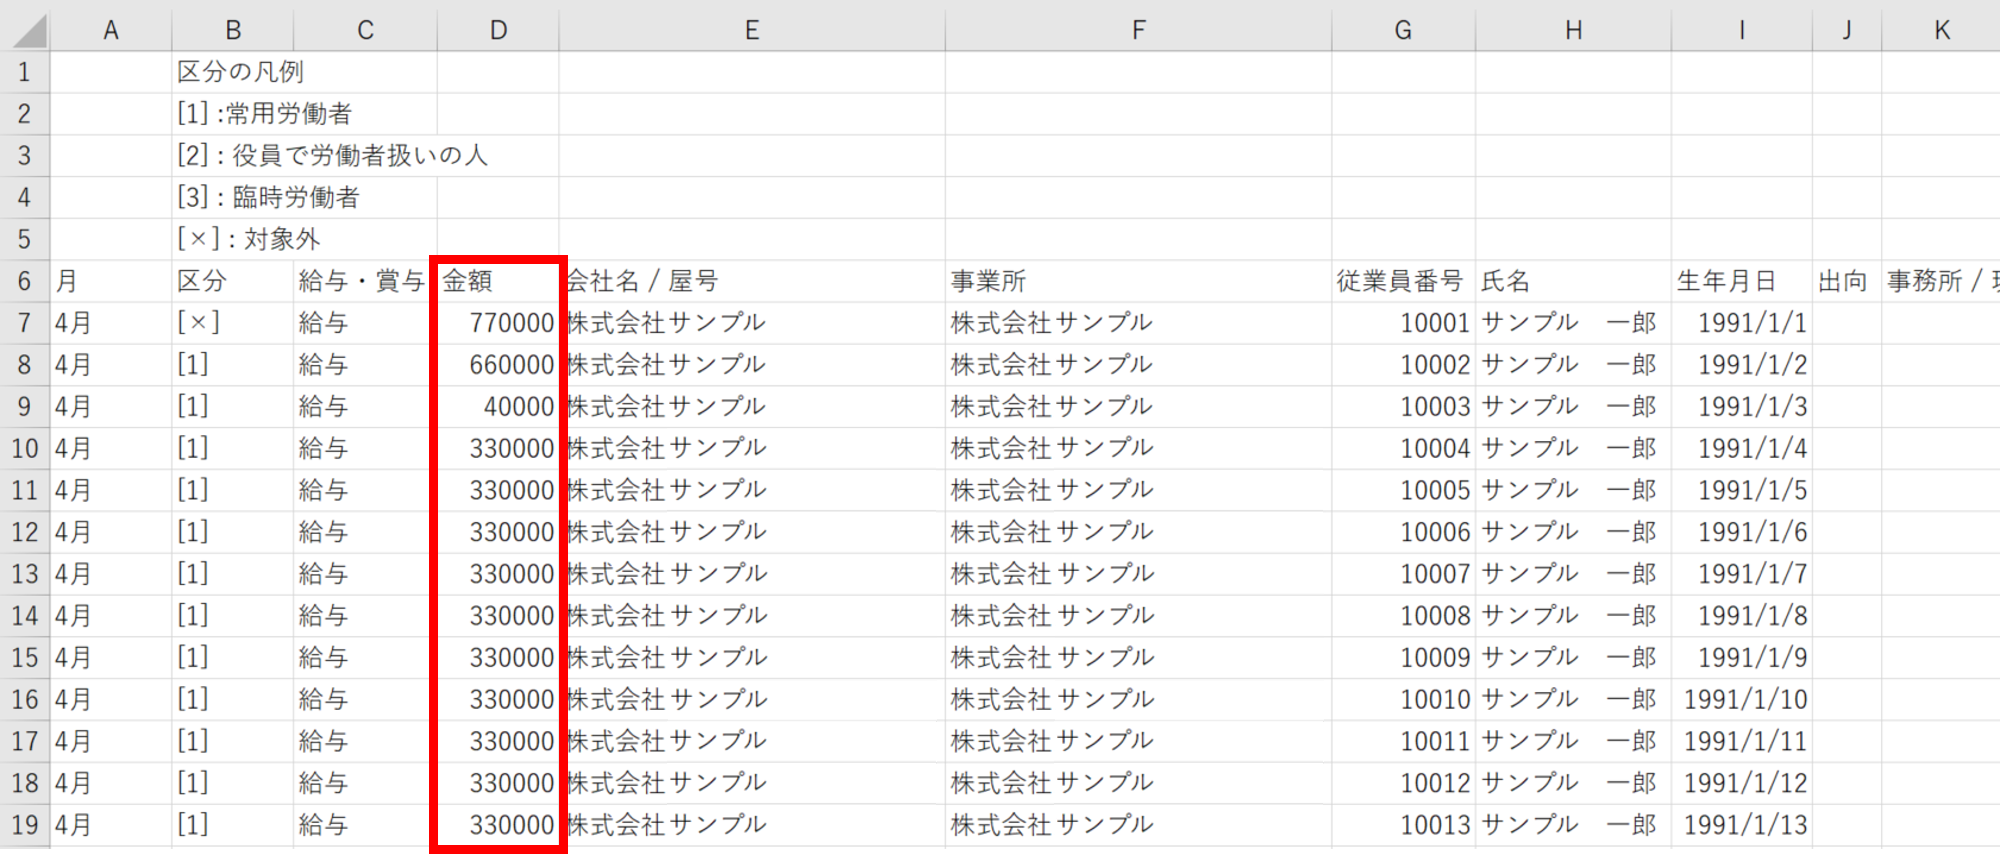Image resolution: width=2000 pixels, height=854 pixels.
Task: Click the 金額 header cell
Action: point(497,281)
